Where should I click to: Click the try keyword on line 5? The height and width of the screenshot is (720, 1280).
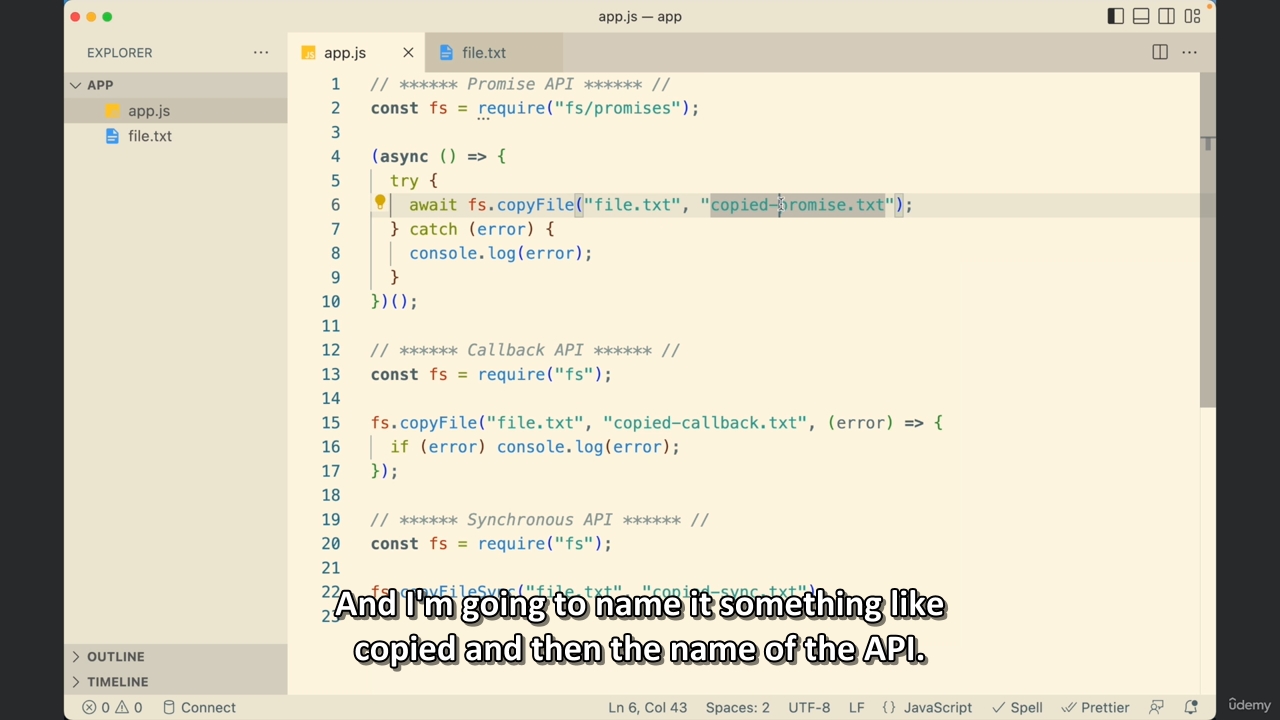coord(404,181)
